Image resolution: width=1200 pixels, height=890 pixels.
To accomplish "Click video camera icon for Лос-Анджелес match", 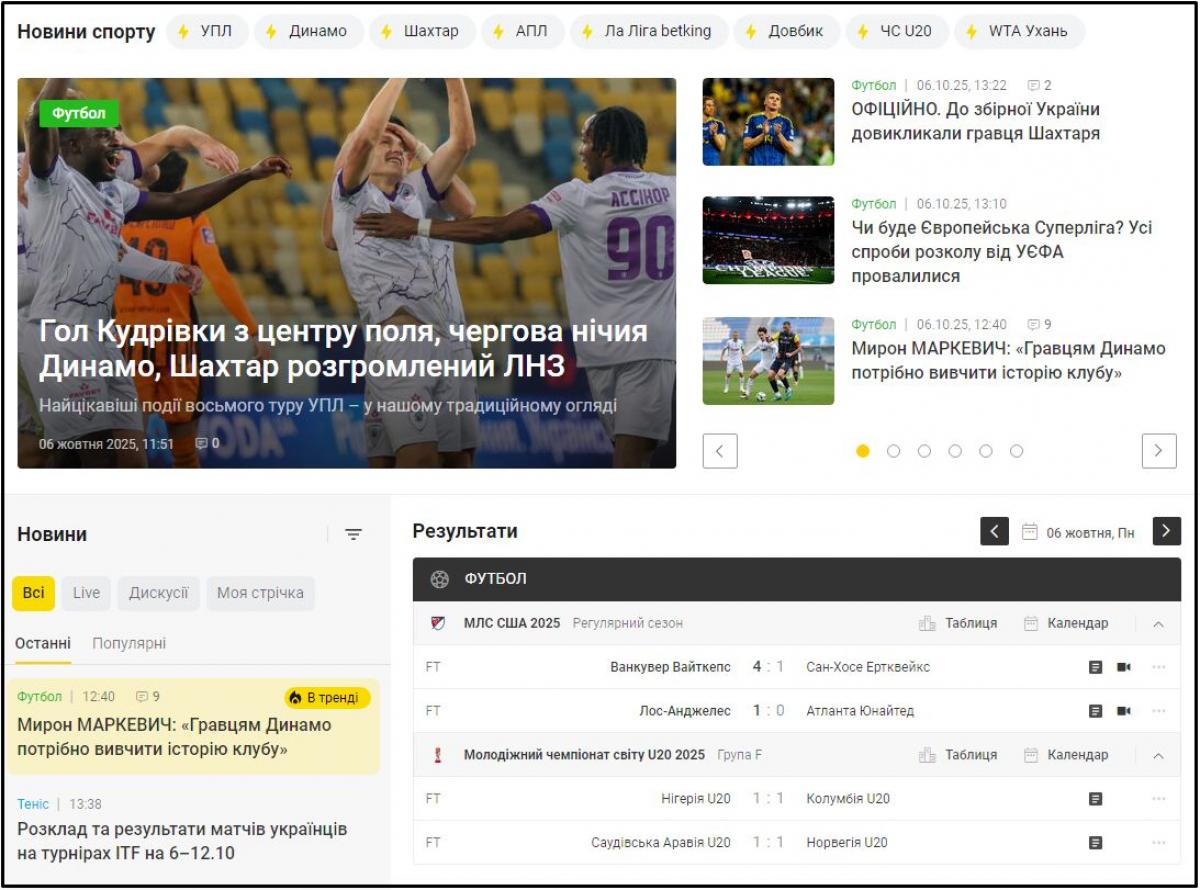I will click(1124, 711).
